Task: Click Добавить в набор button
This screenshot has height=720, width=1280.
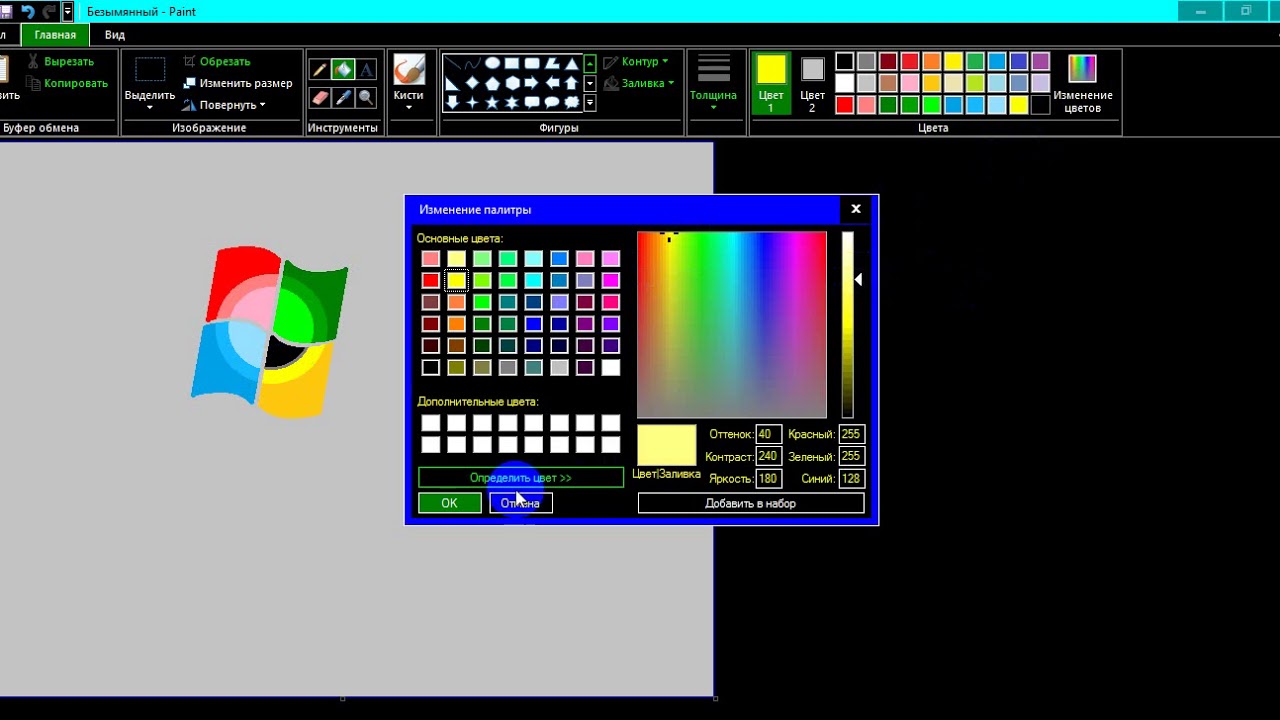Action: [x=751, y=503]
